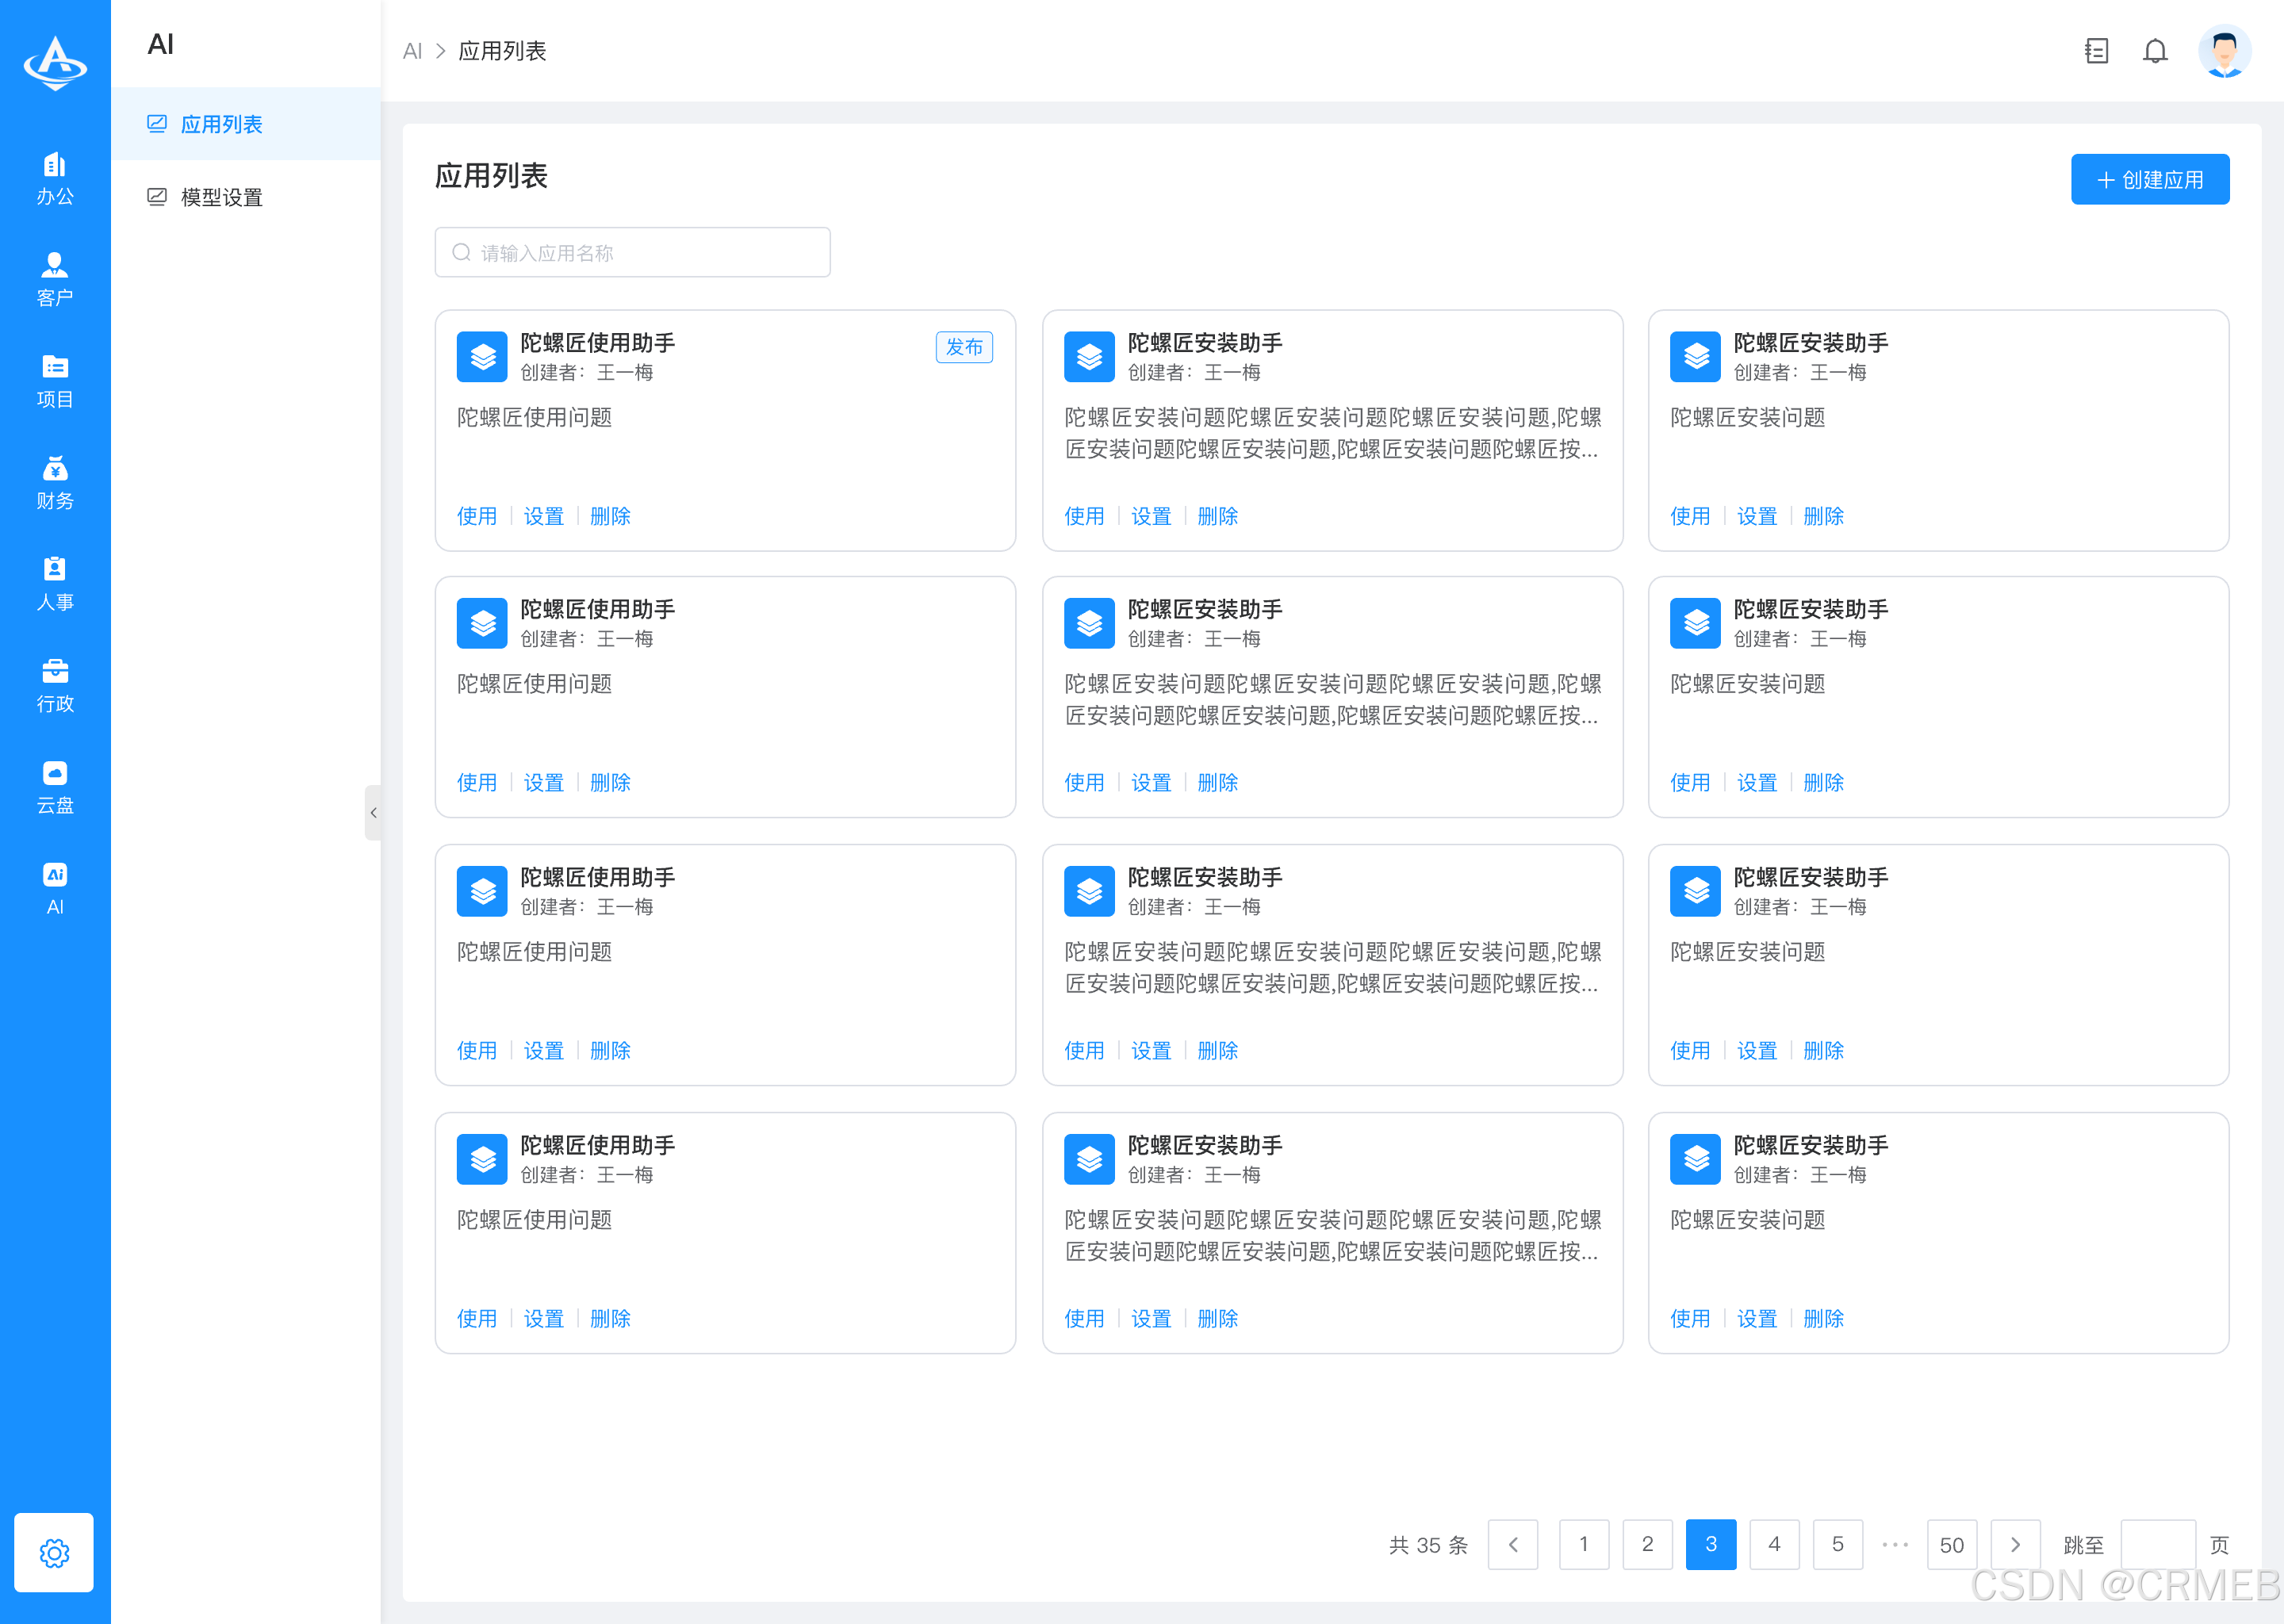The image size is (2284, 1624).
Task: Click the list settings icon in the top bar
Action: 2096,51
